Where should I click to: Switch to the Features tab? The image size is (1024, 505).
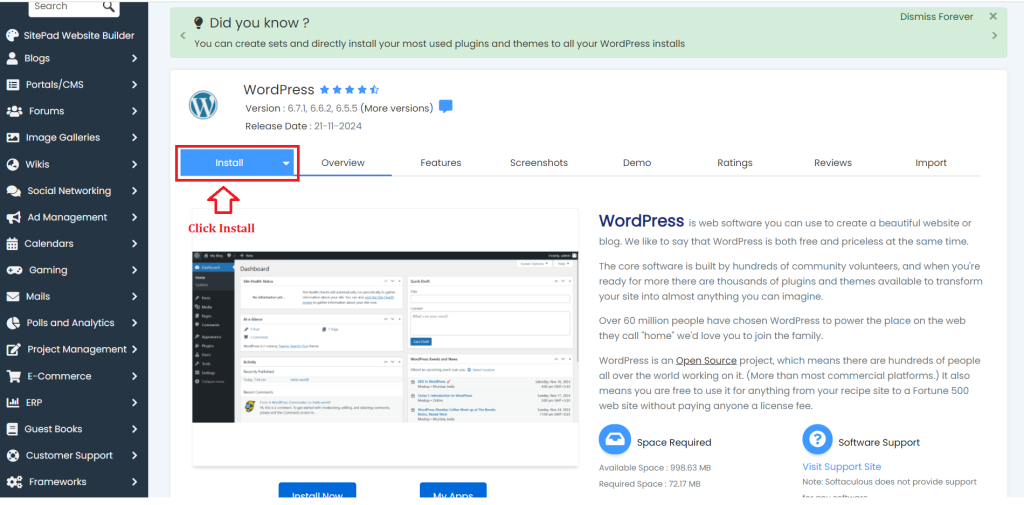441,163
